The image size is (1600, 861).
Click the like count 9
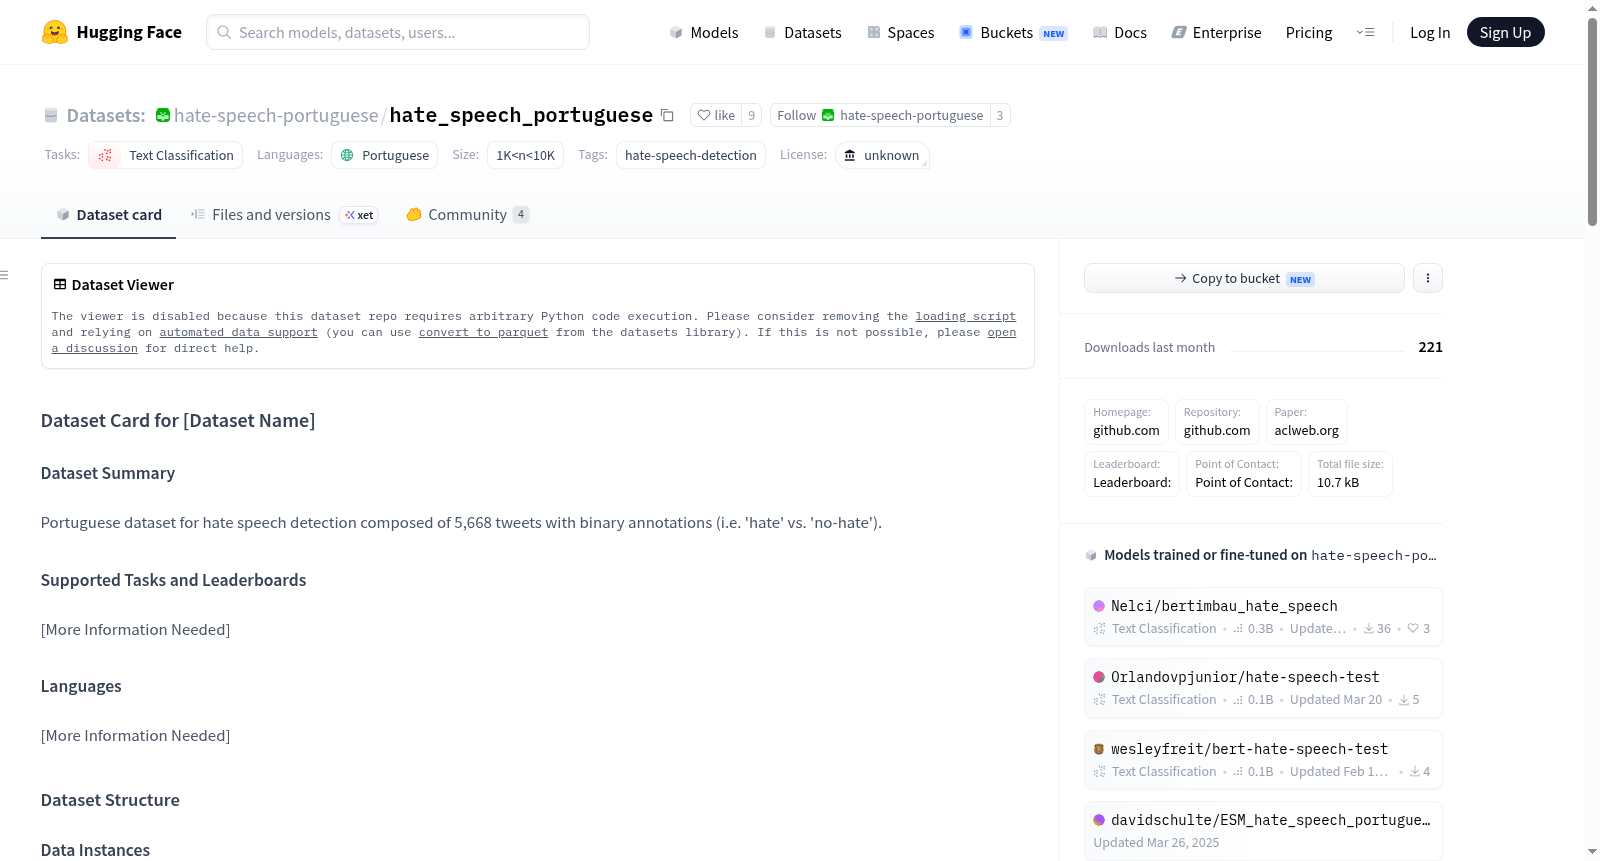click(751, 115)
